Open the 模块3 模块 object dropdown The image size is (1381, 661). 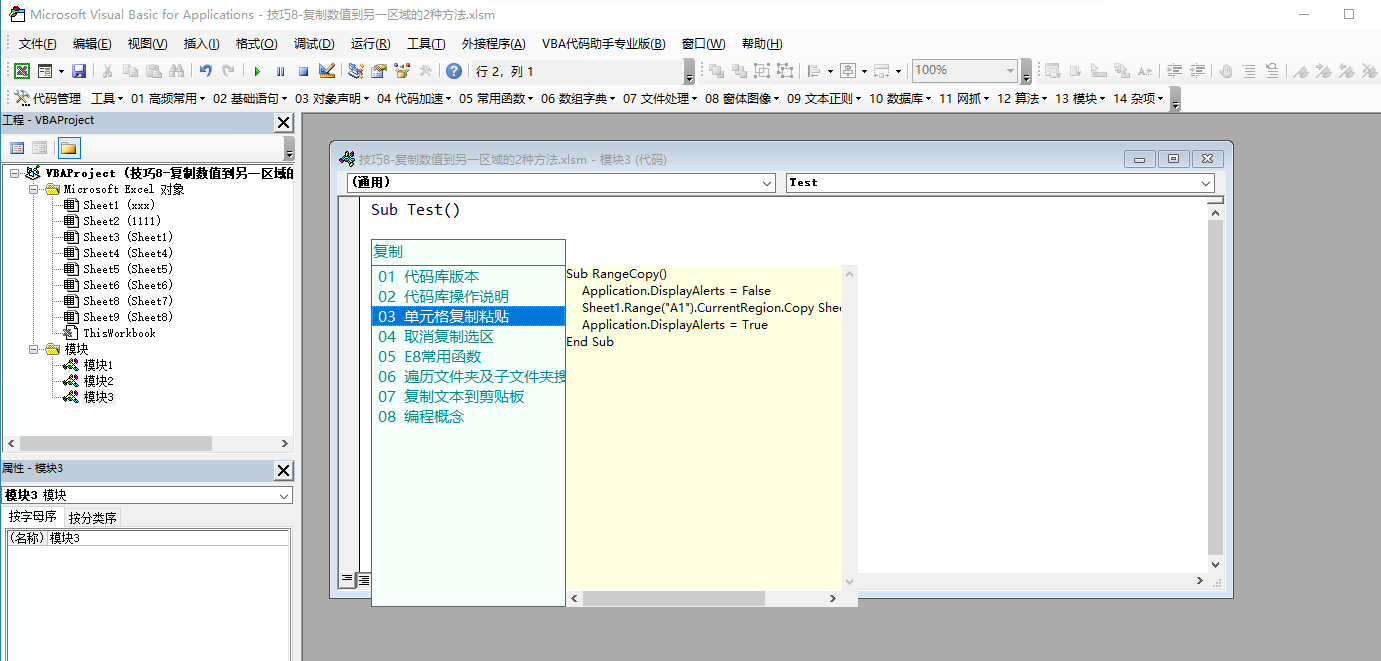[x=284, y=496]
